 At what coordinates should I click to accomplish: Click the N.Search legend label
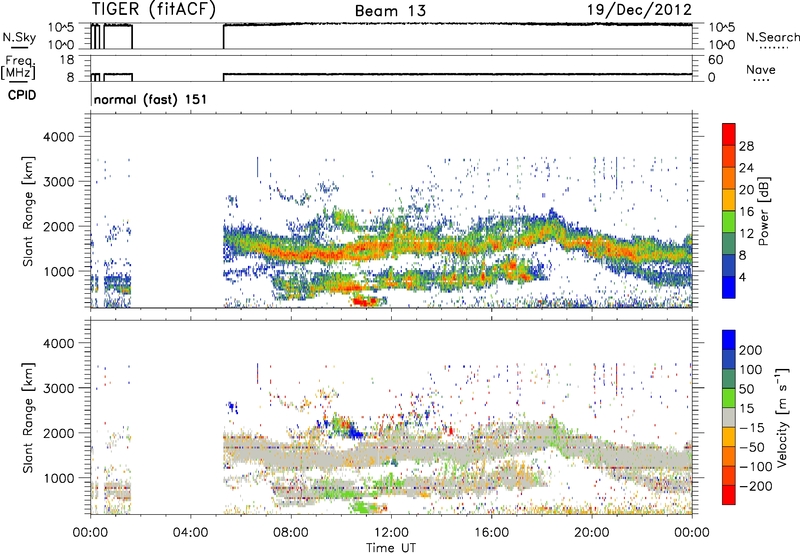(x=772, y=37)
